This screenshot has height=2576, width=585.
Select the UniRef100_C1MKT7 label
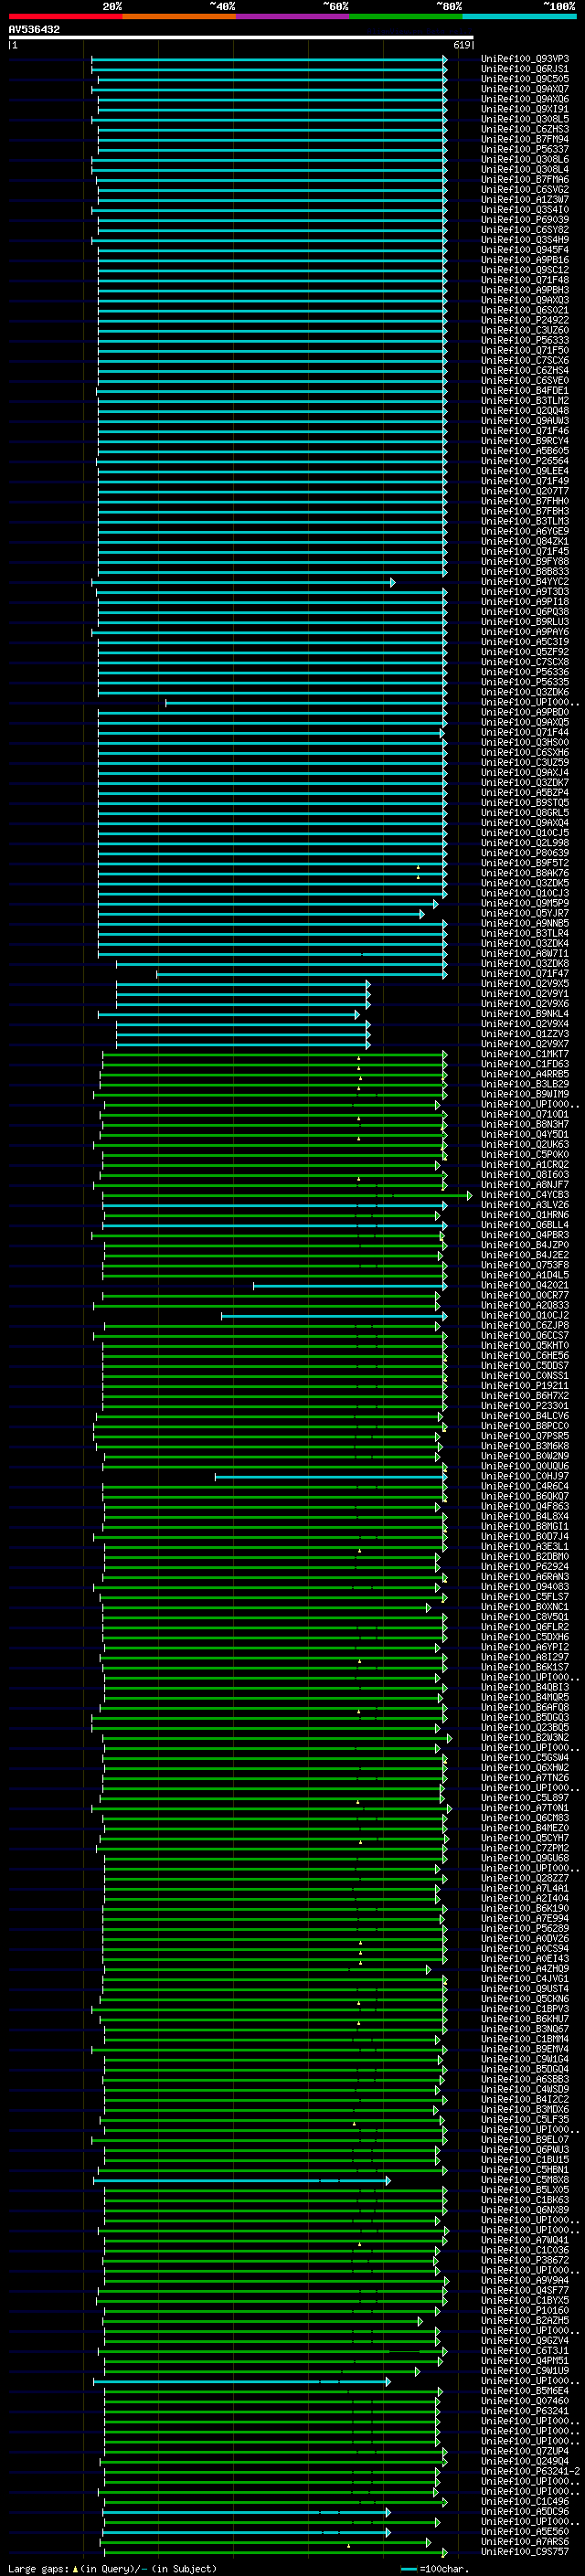[x=525, y=1054]
